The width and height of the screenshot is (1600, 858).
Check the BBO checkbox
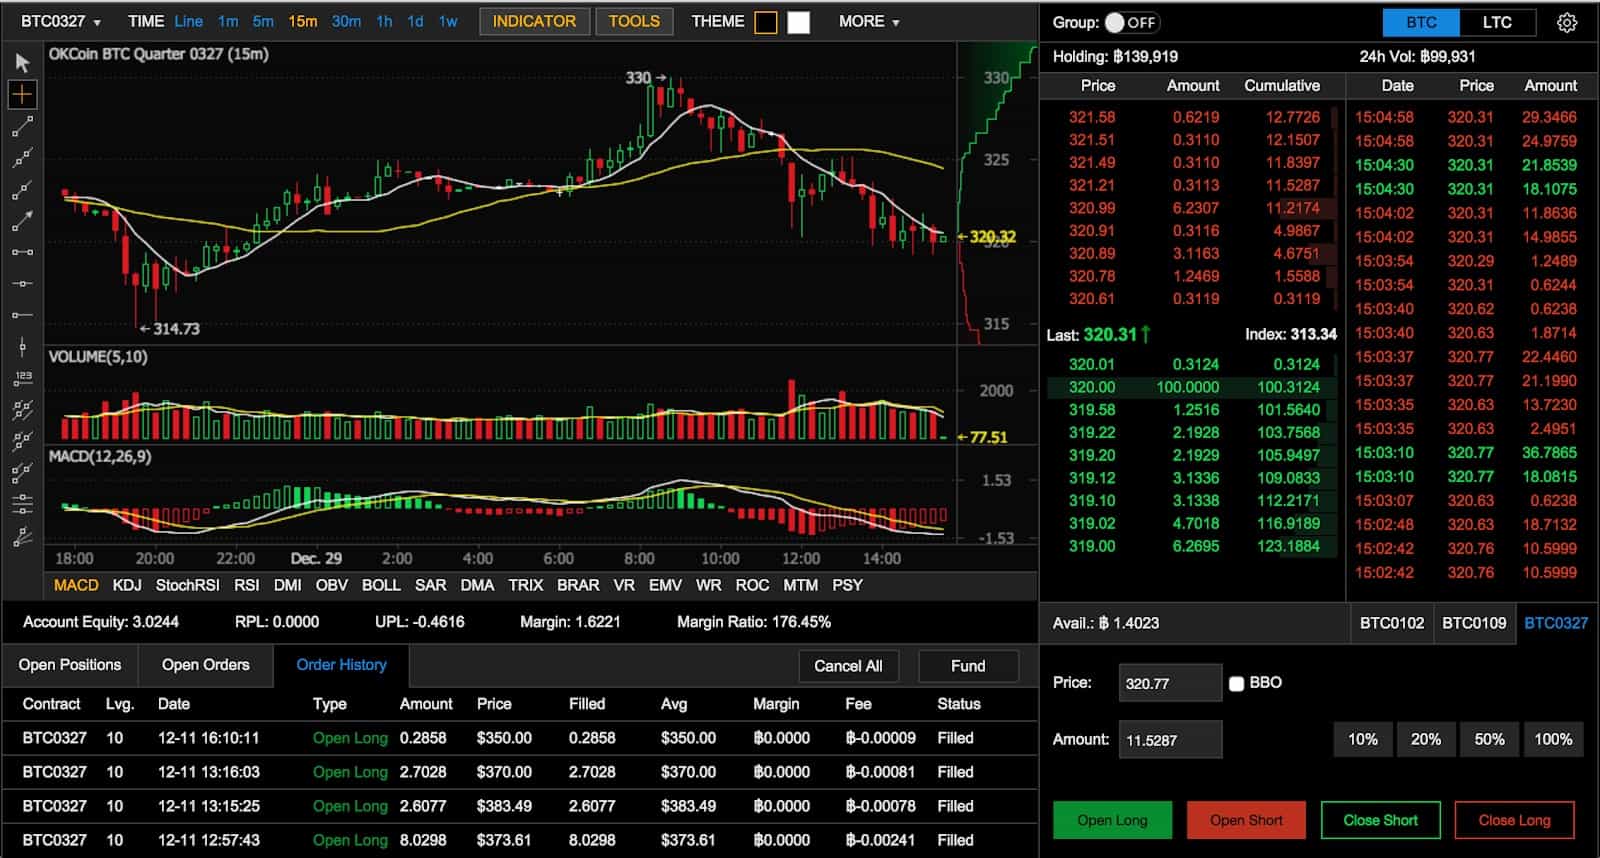tap(1236, 683)
